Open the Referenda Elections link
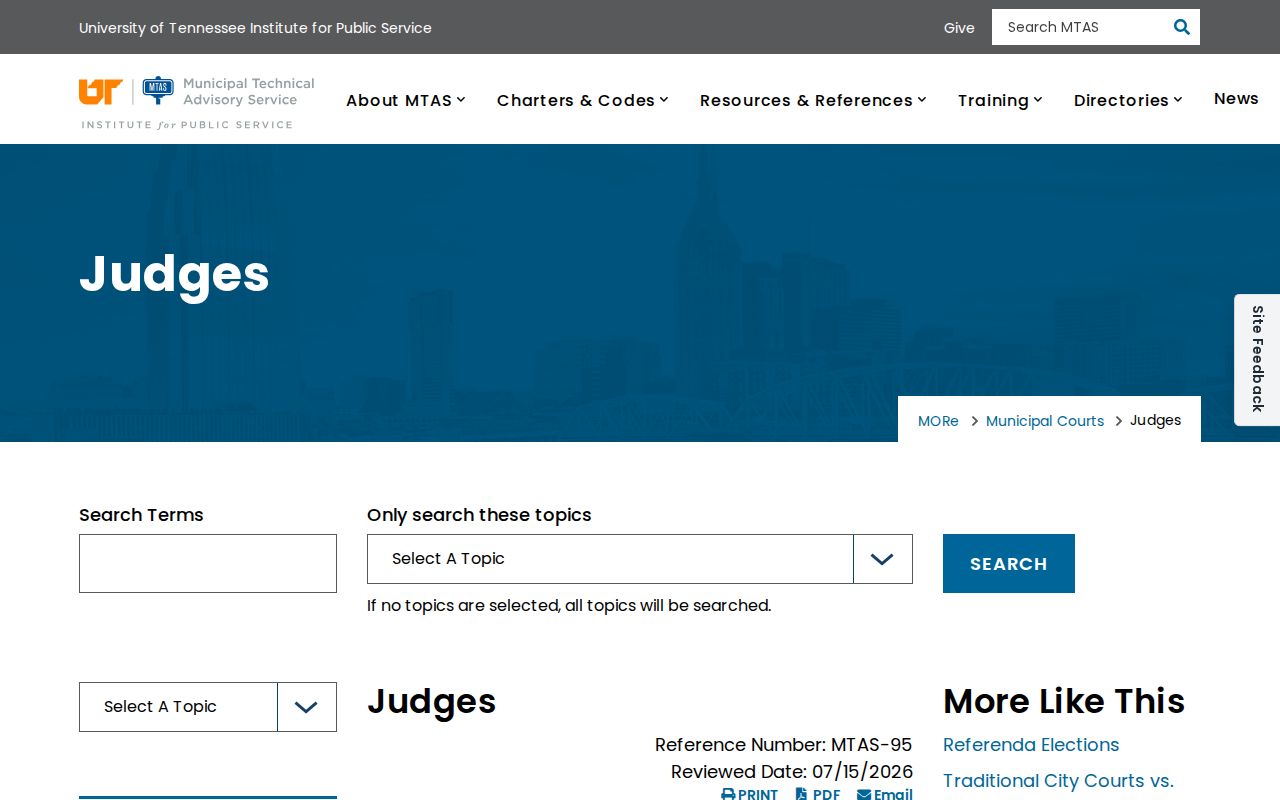 (1031, 745)
